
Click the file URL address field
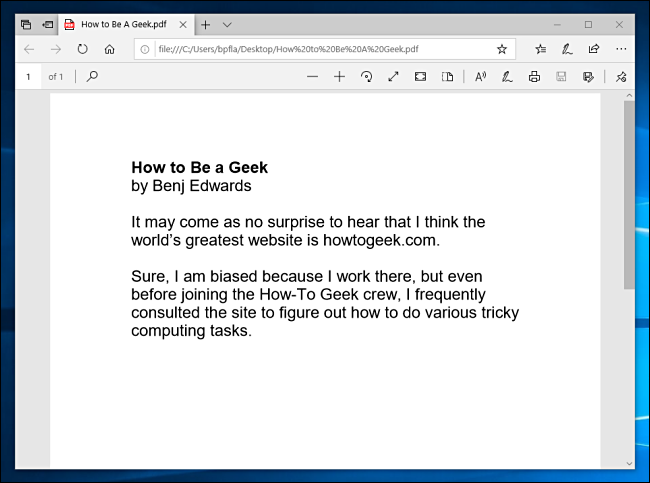(x=323, y=49)
